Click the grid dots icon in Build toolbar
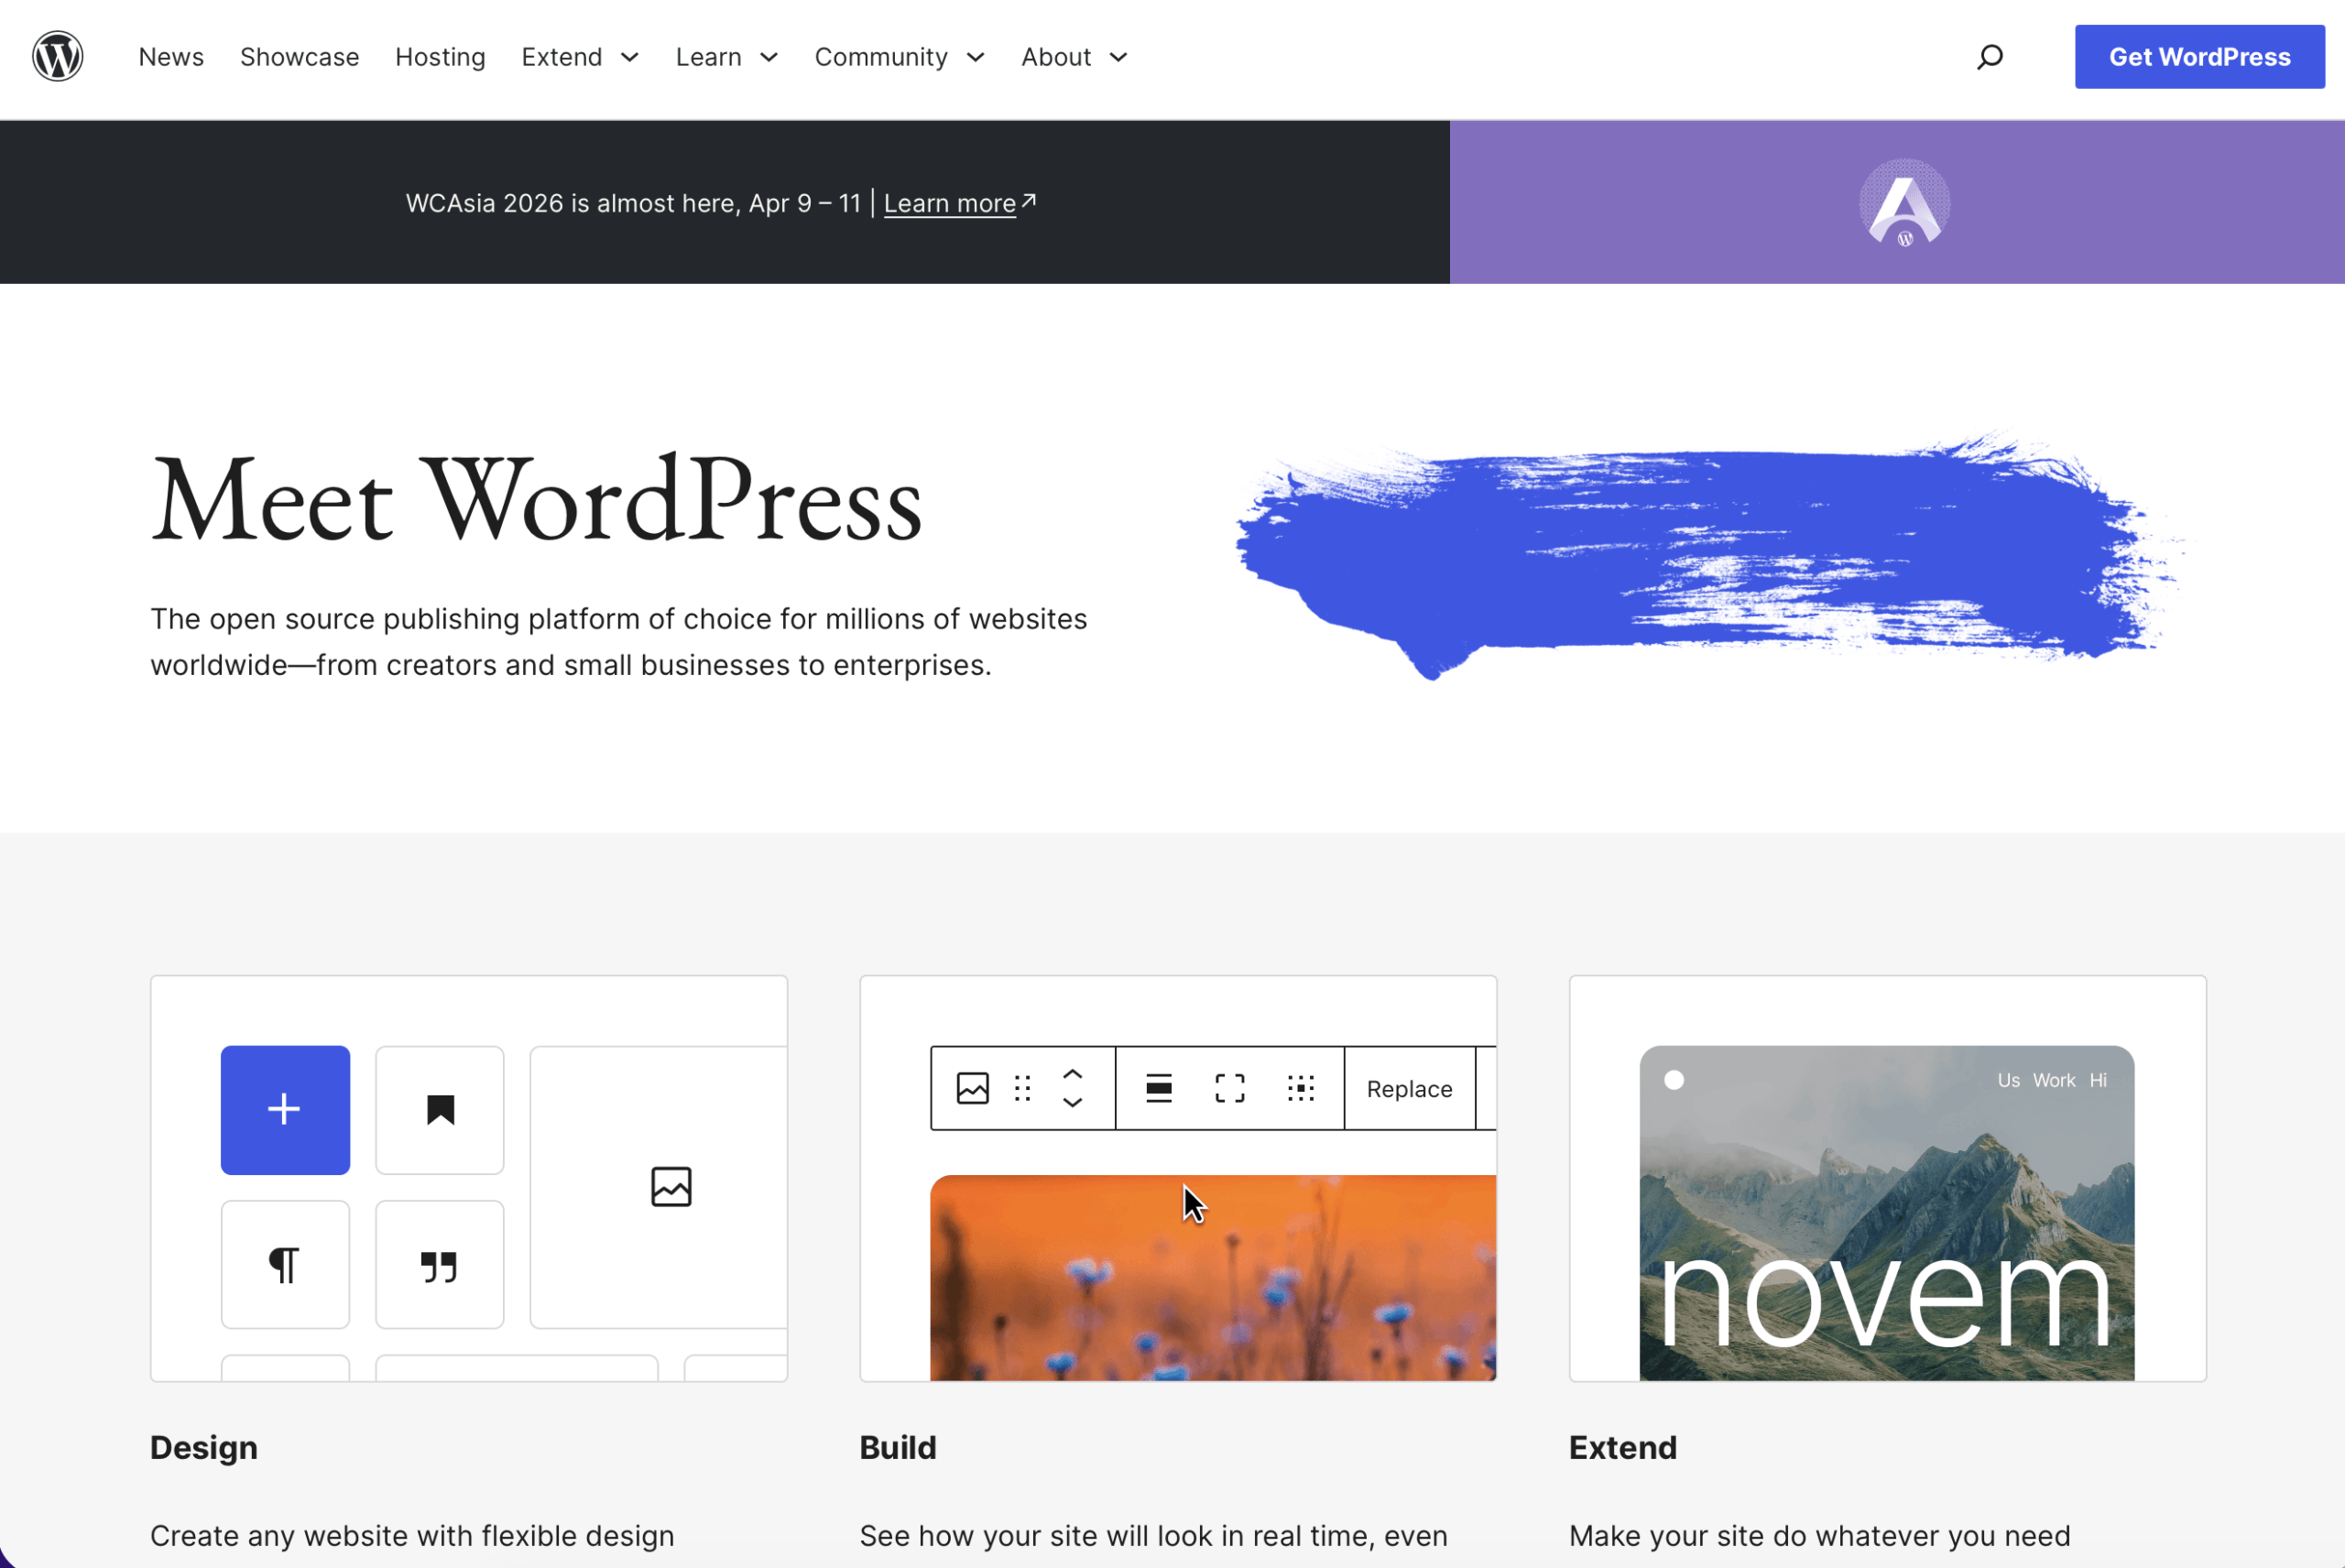This screenshot has width=2345, height=1568. tap(1300, 1088)
